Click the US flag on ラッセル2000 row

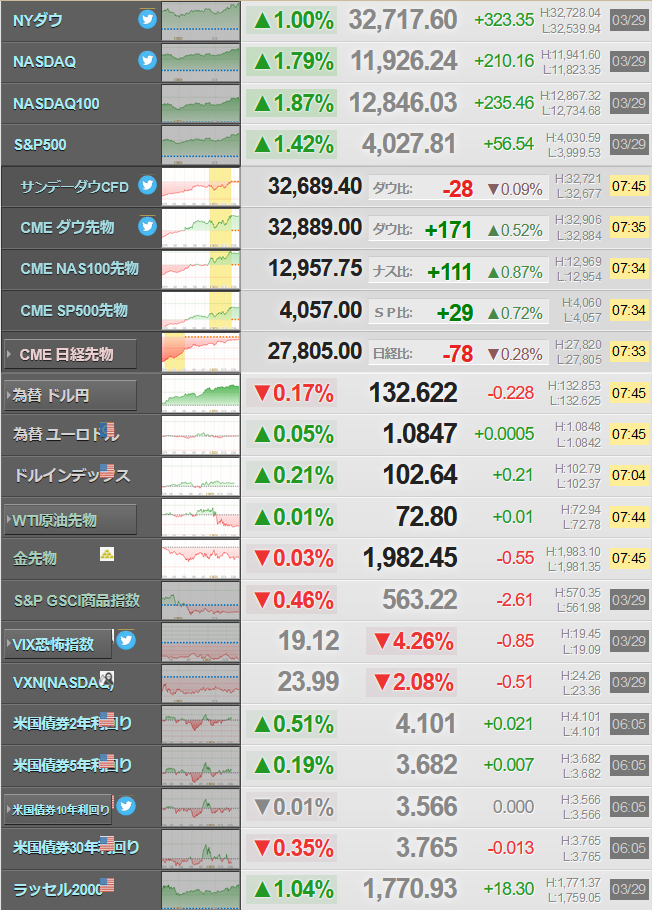(107, 884)
